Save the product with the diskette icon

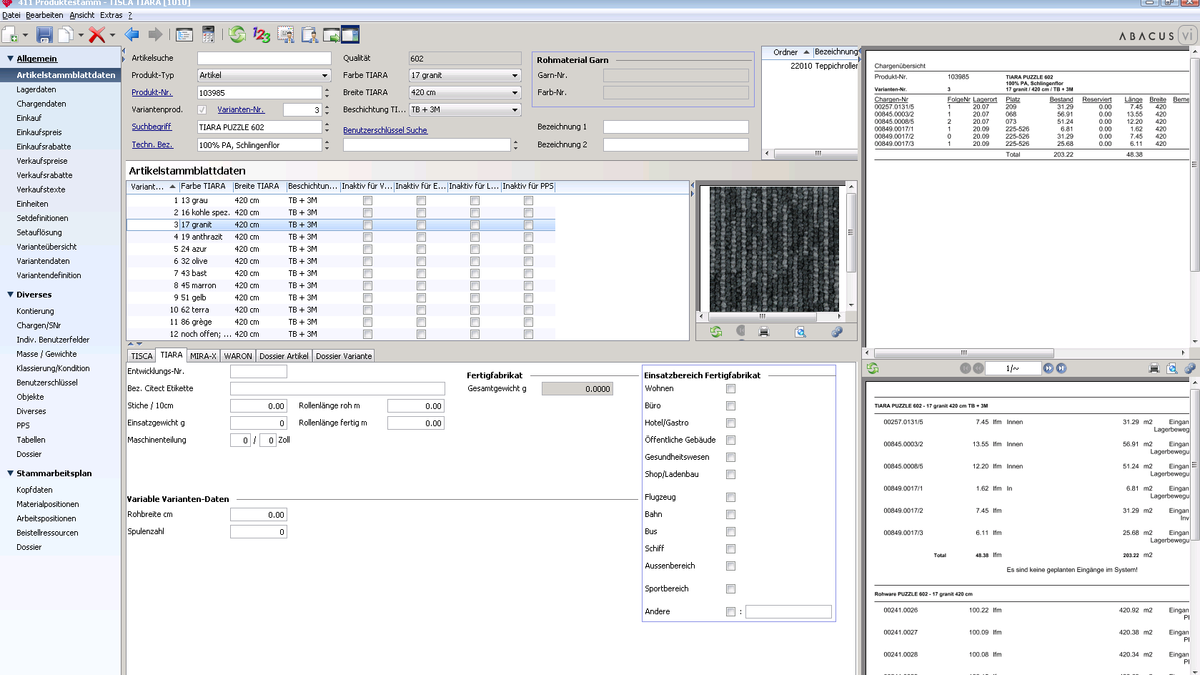[44, 35]
